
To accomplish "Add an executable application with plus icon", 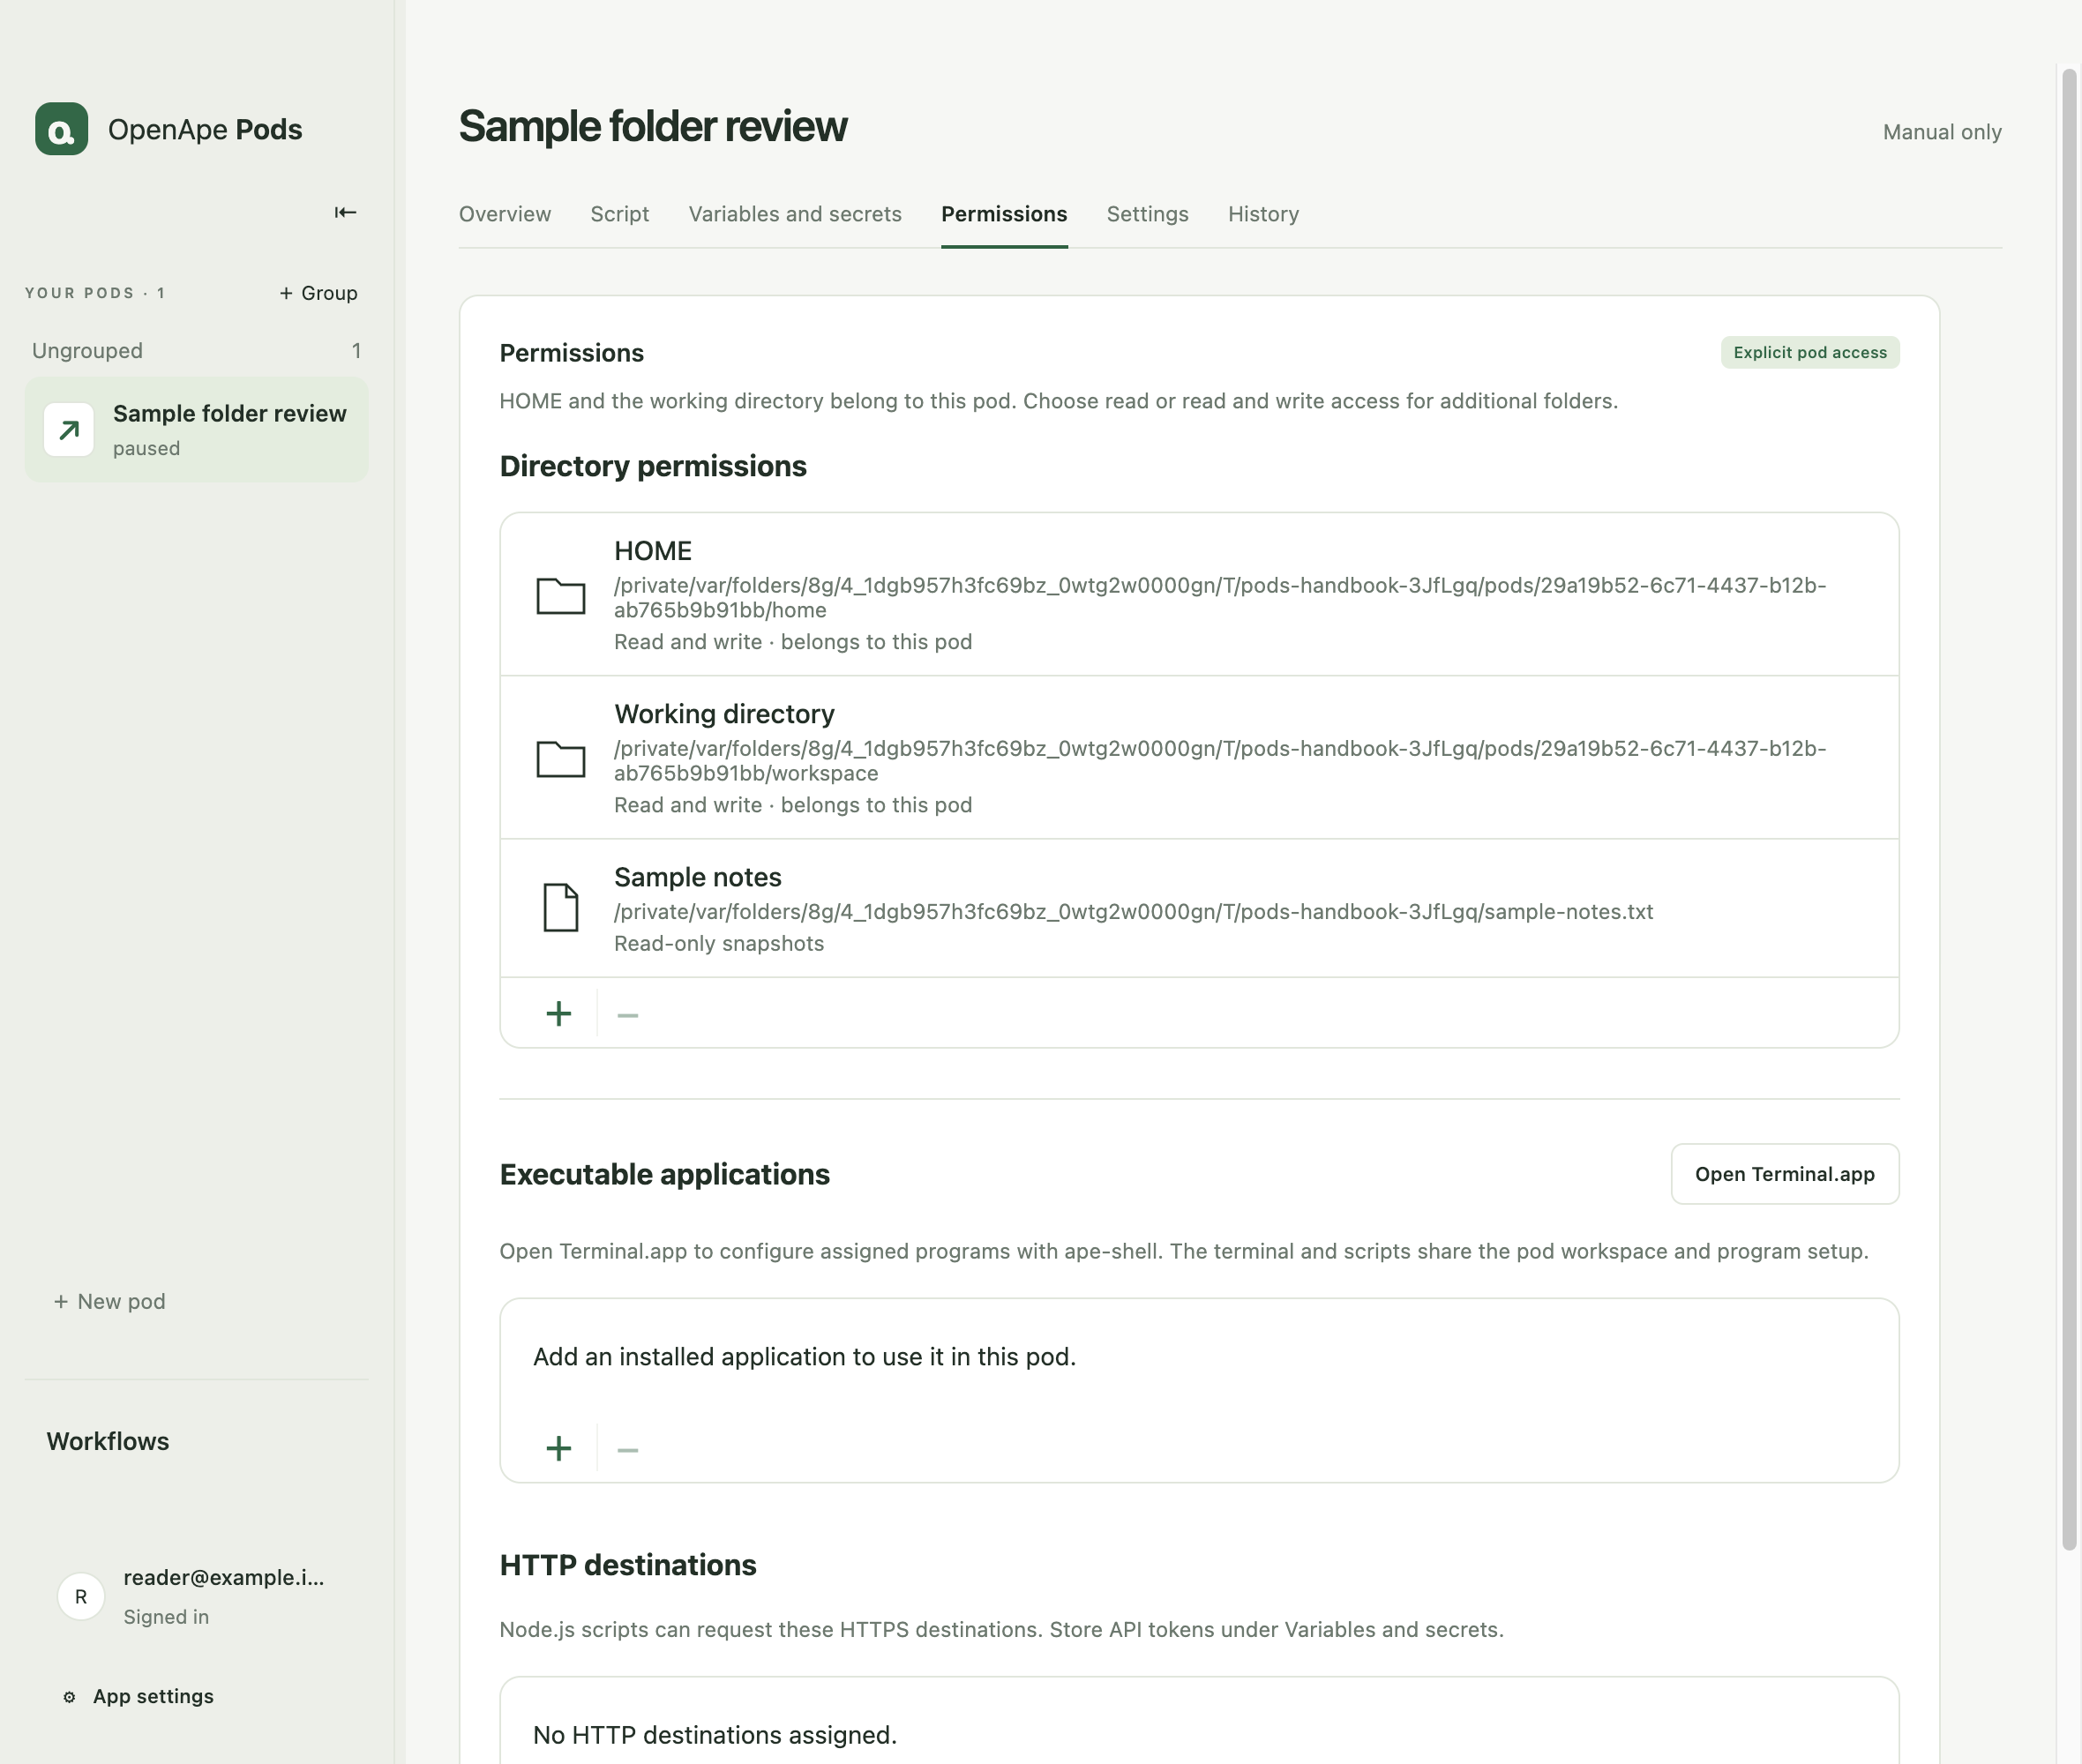I will click(x=559, y=1448).
